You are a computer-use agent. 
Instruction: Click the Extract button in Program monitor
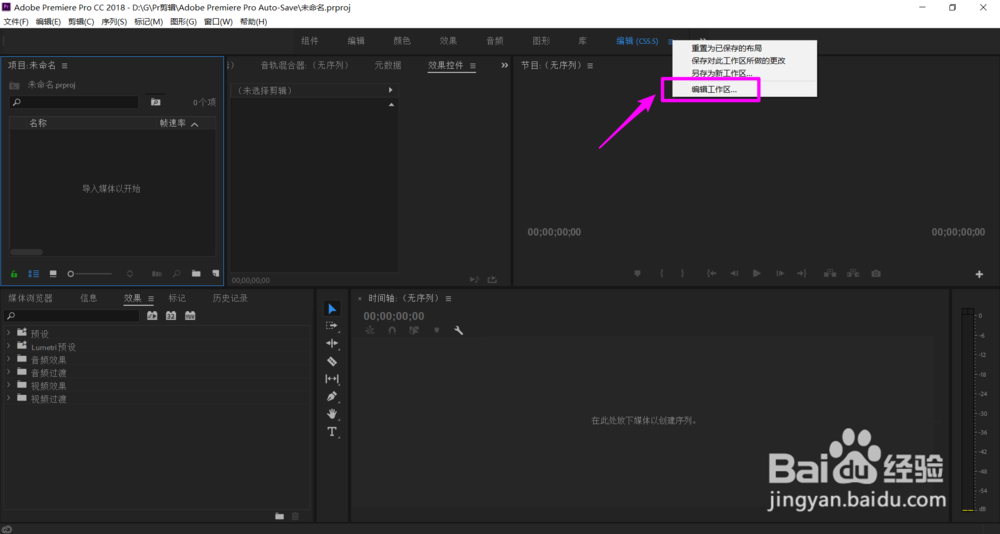click(853, 273)
